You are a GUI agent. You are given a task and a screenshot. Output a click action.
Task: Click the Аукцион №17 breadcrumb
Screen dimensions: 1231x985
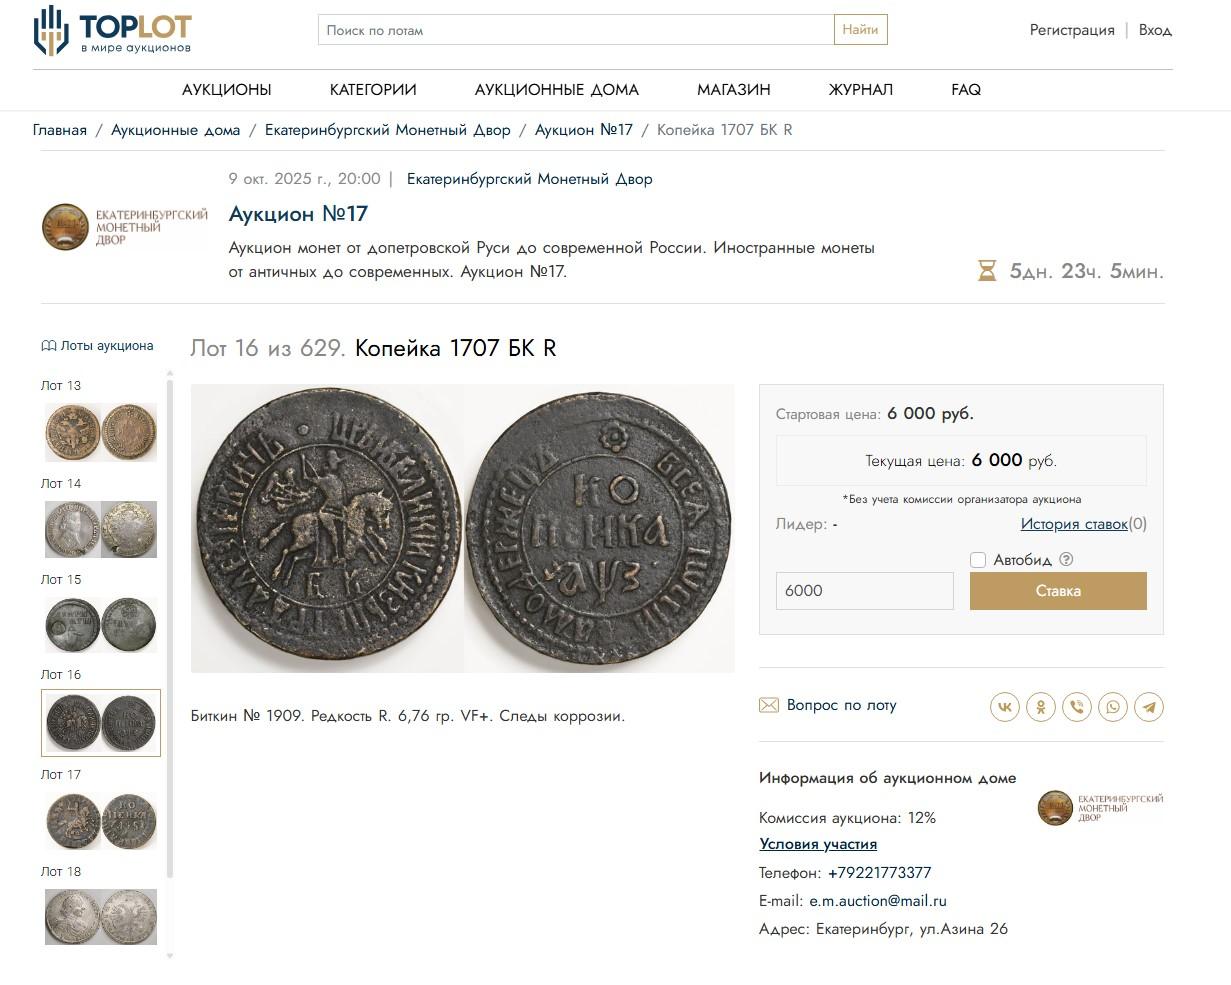pyautogui.click(x=584, y=130)
